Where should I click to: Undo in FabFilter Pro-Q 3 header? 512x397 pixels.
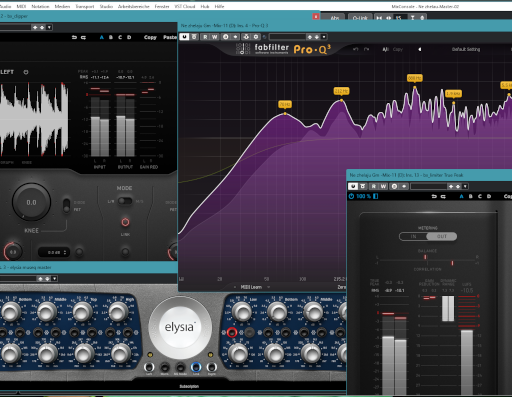pyautogui.click(x=356, y=49)
